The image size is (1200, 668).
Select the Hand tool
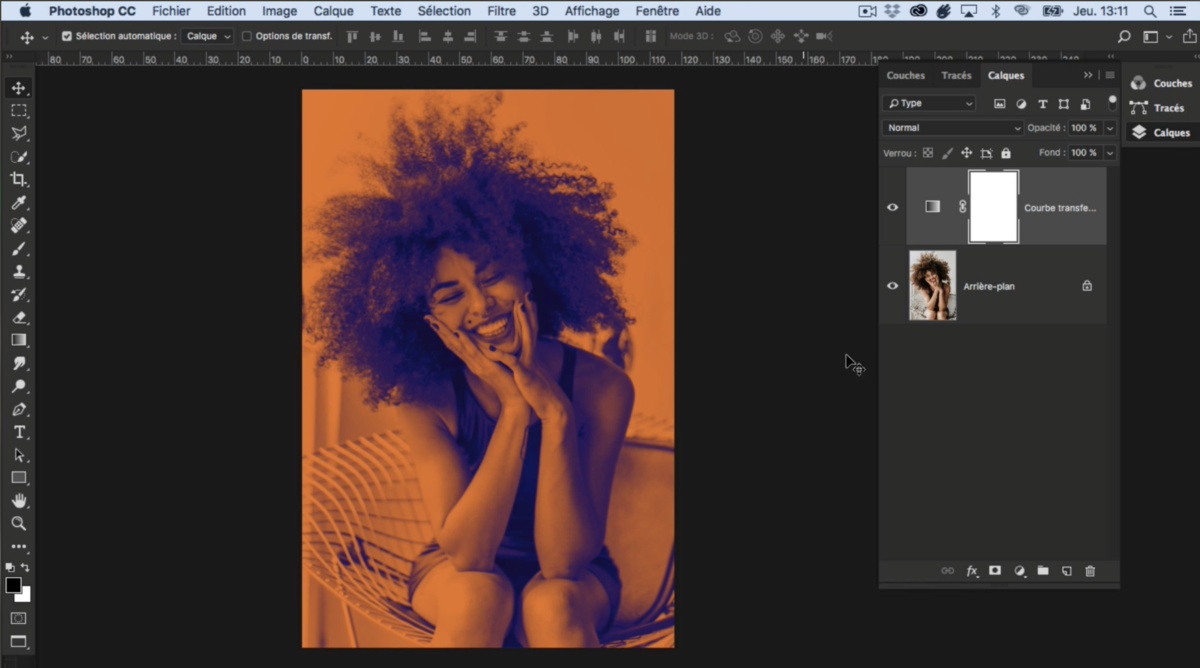click(18, 501)
